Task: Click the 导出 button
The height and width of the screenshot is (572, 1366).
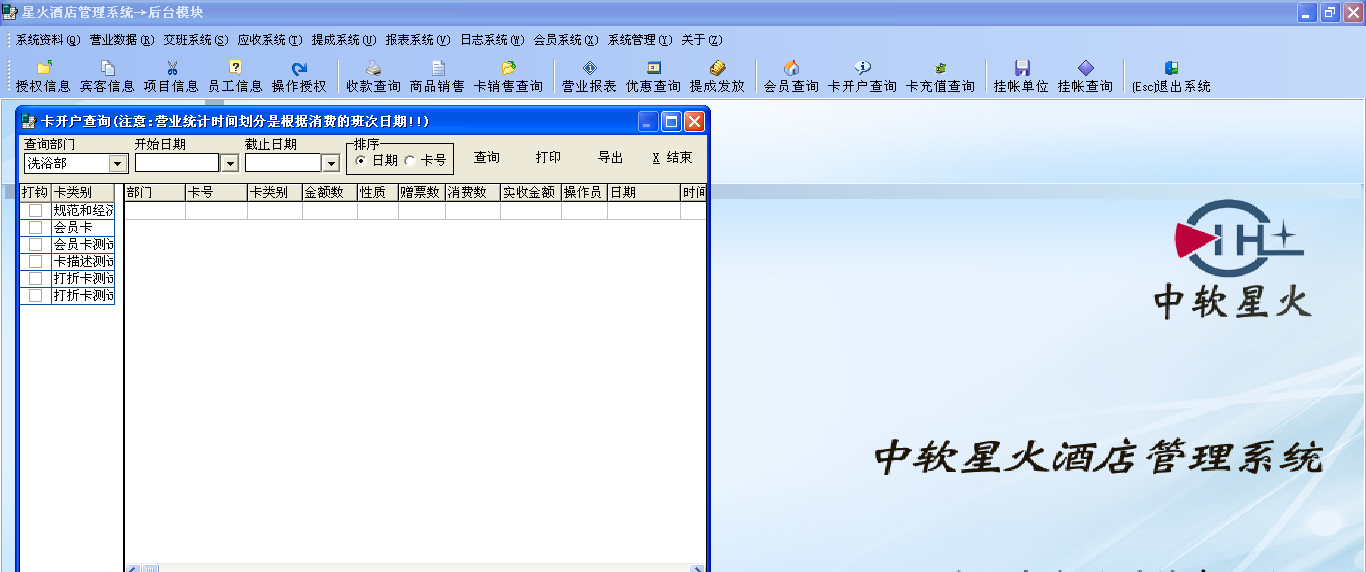Action: pos(610,158)
